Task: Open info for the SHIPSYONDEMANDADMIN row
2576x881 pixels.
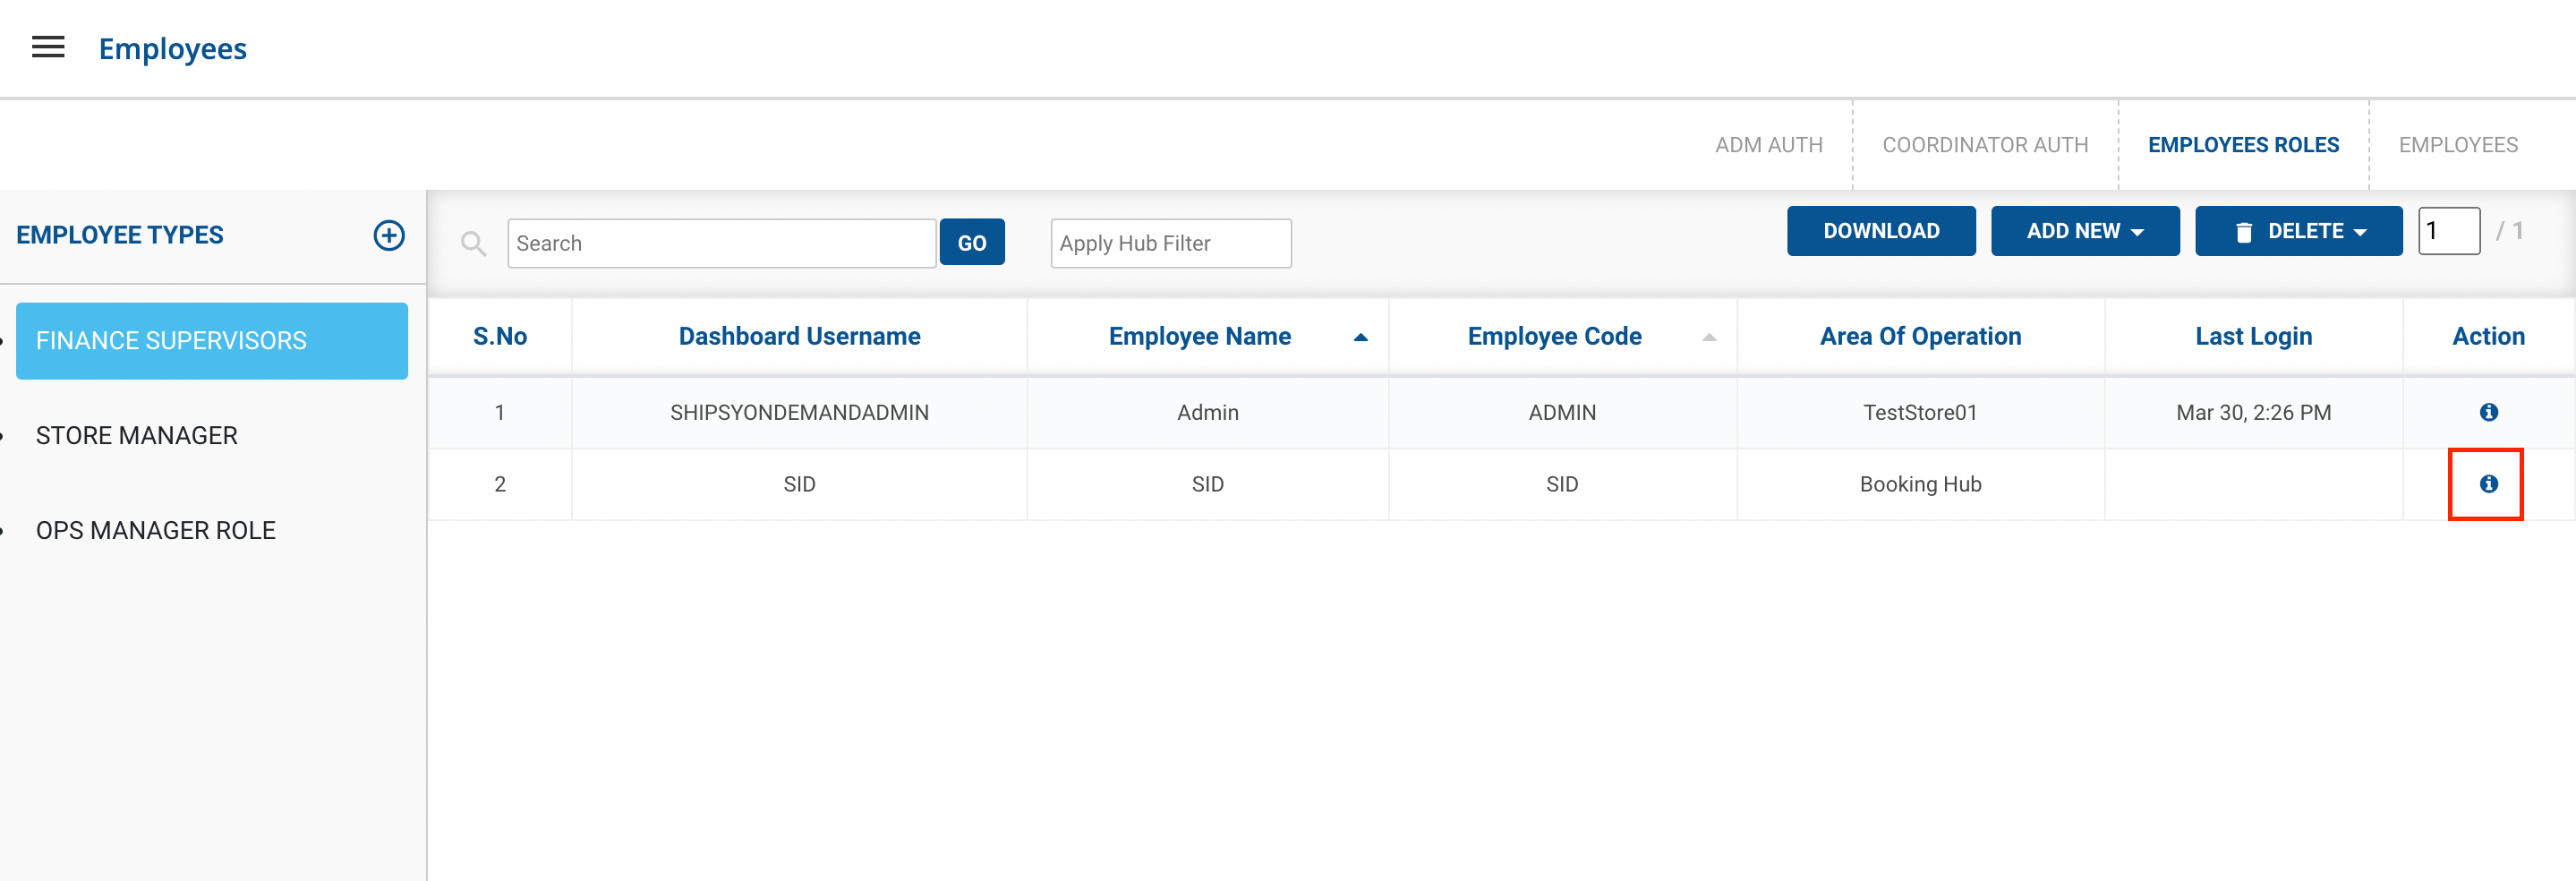Action: 2488,412
